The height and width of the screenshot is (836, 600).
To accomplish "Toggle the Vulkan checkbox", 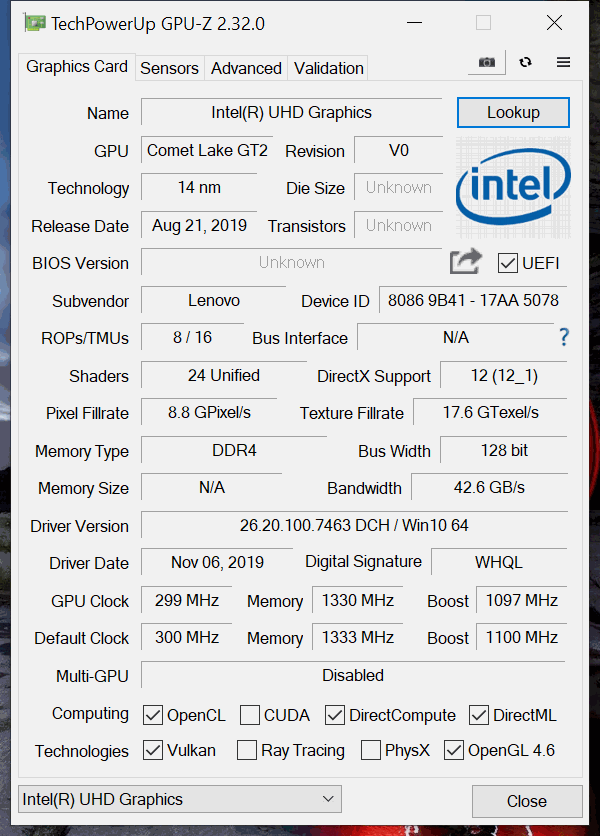I will pos(153,750).
